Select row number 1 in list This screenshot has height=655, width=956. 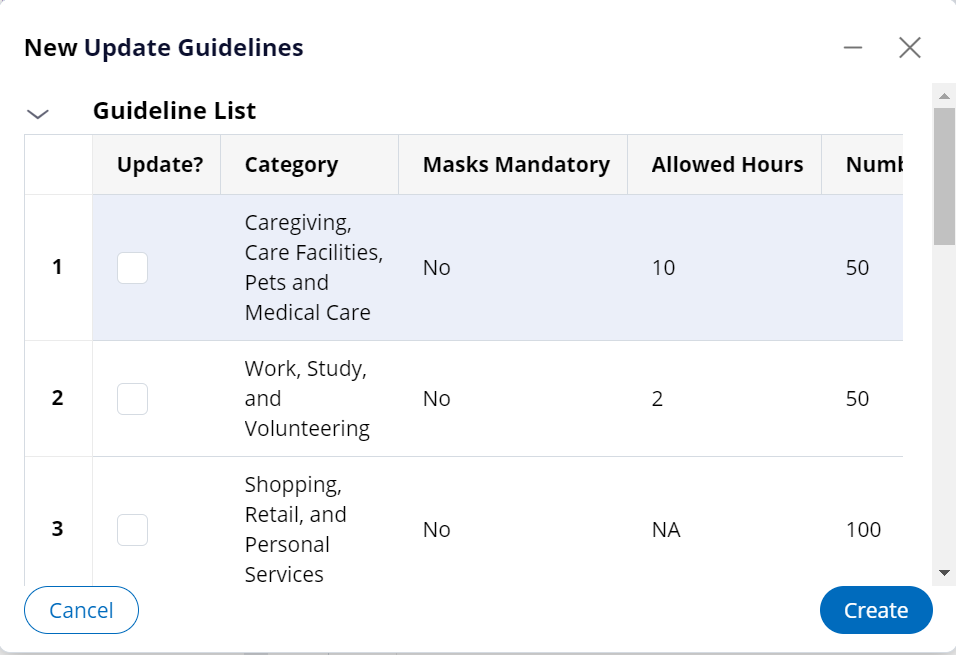pos(58,267)
